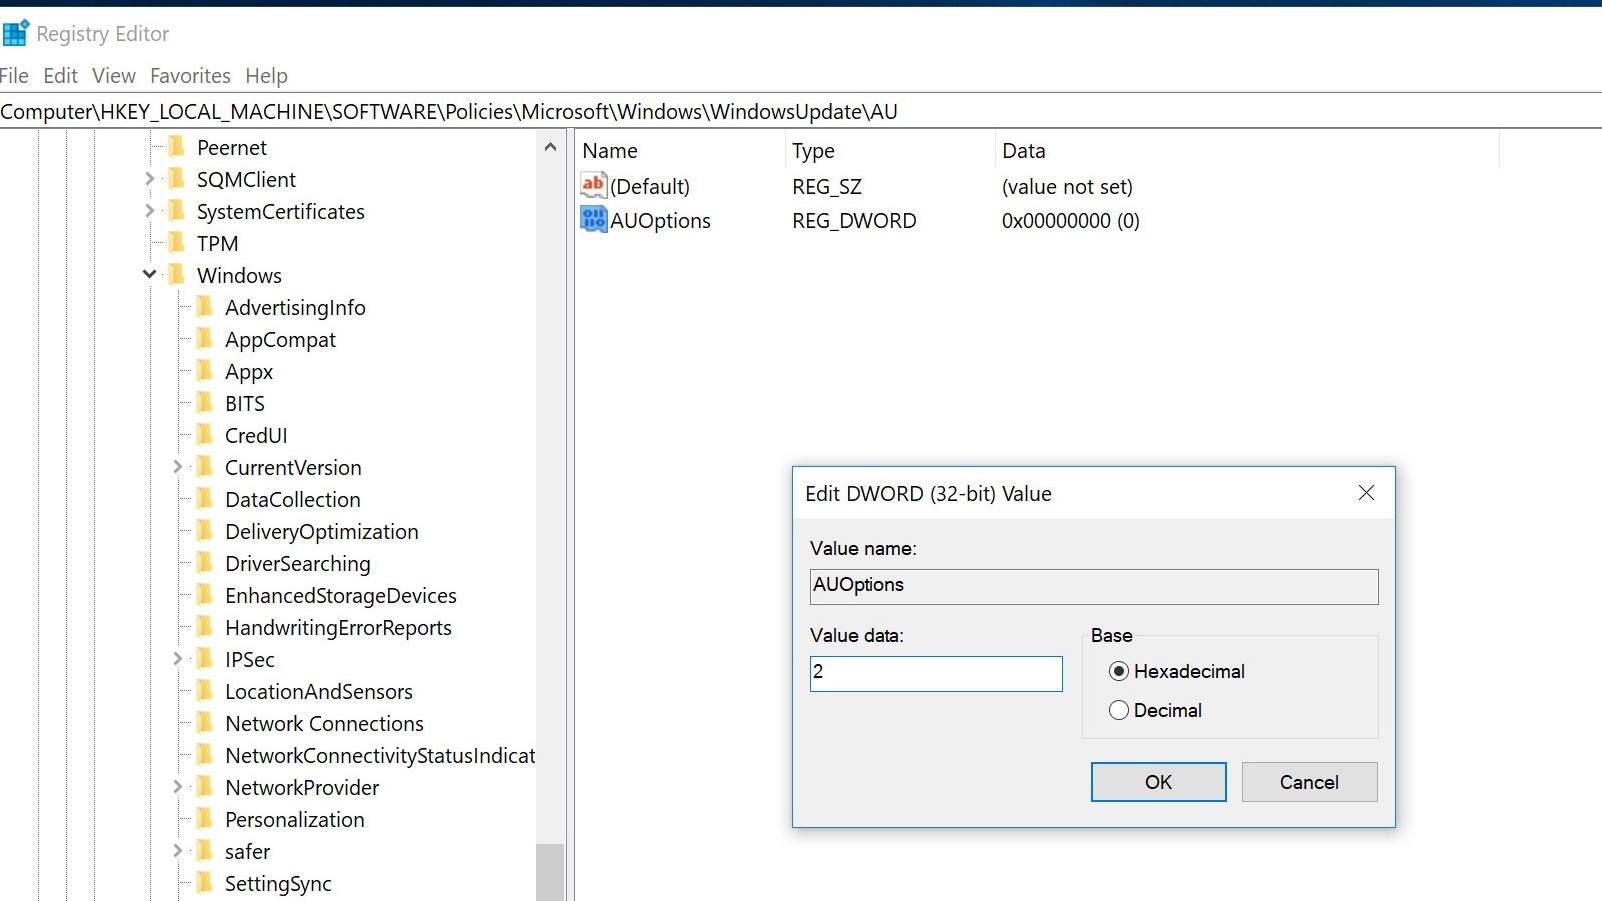
Task: Open the File menu
Action: (14, 76)
